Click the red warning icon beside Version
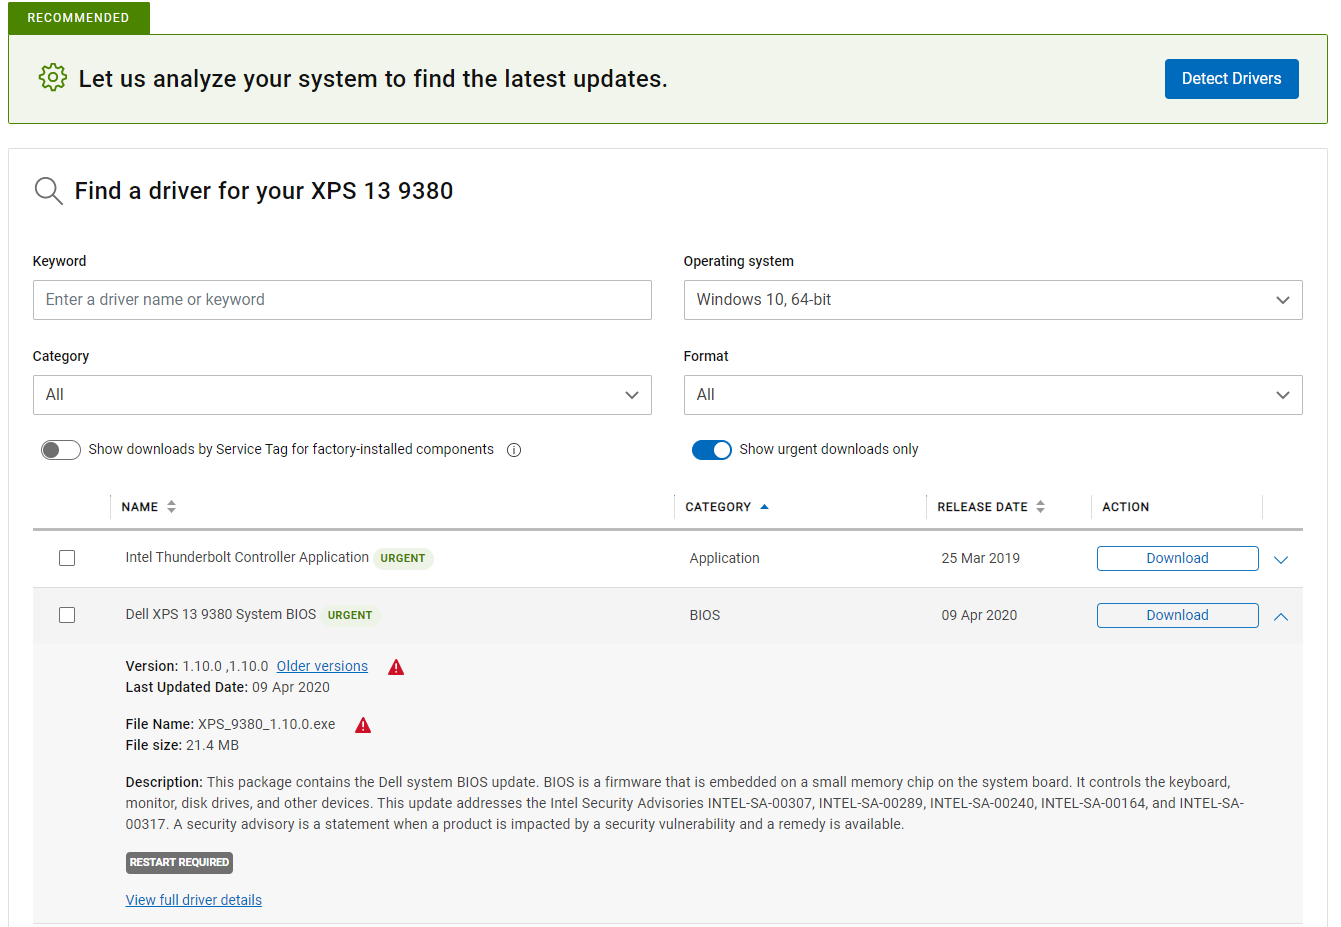Viewport: 1341px width, 927px height. coord(396,667)
